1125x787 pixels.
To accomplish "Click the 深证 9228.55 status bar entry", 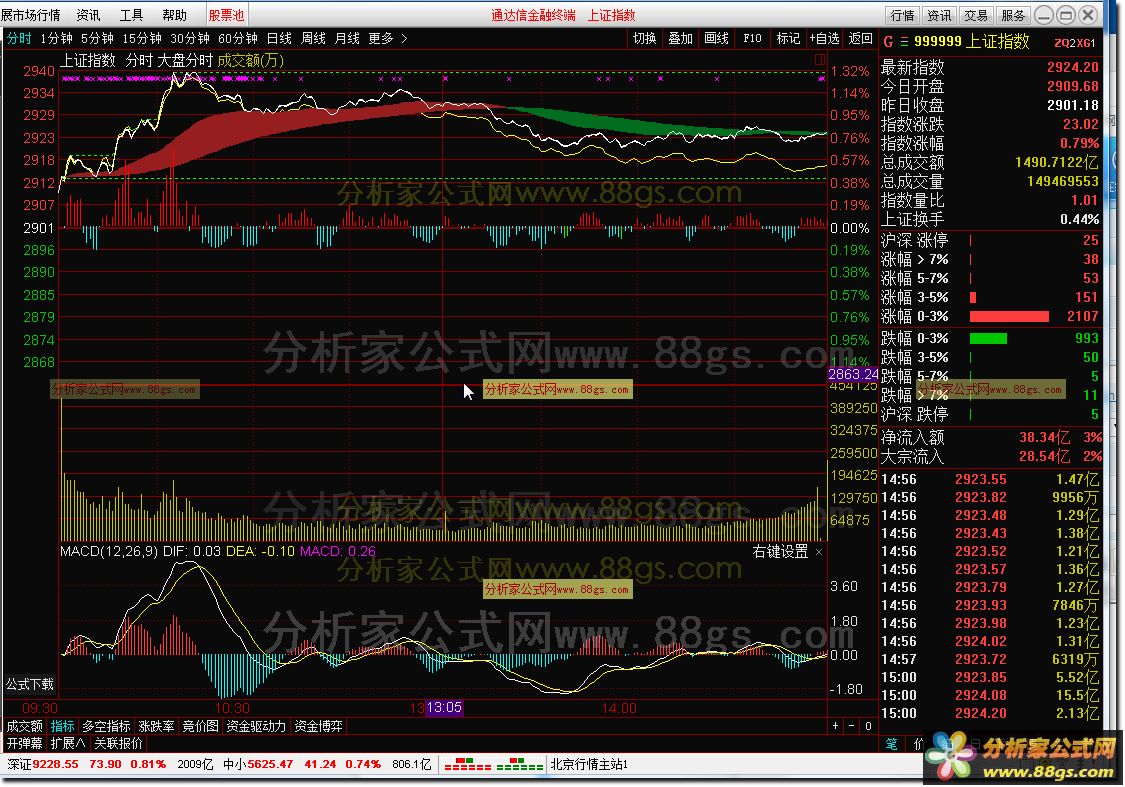I will [x=42, y=765].
